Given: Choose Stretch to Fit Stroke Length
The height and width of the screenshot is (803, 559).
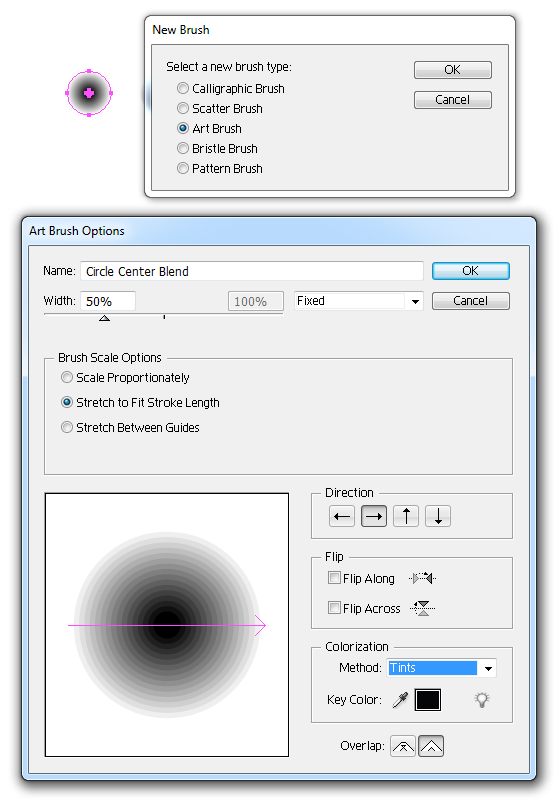Looking at the screenshot, I should (x=67, y=403).
